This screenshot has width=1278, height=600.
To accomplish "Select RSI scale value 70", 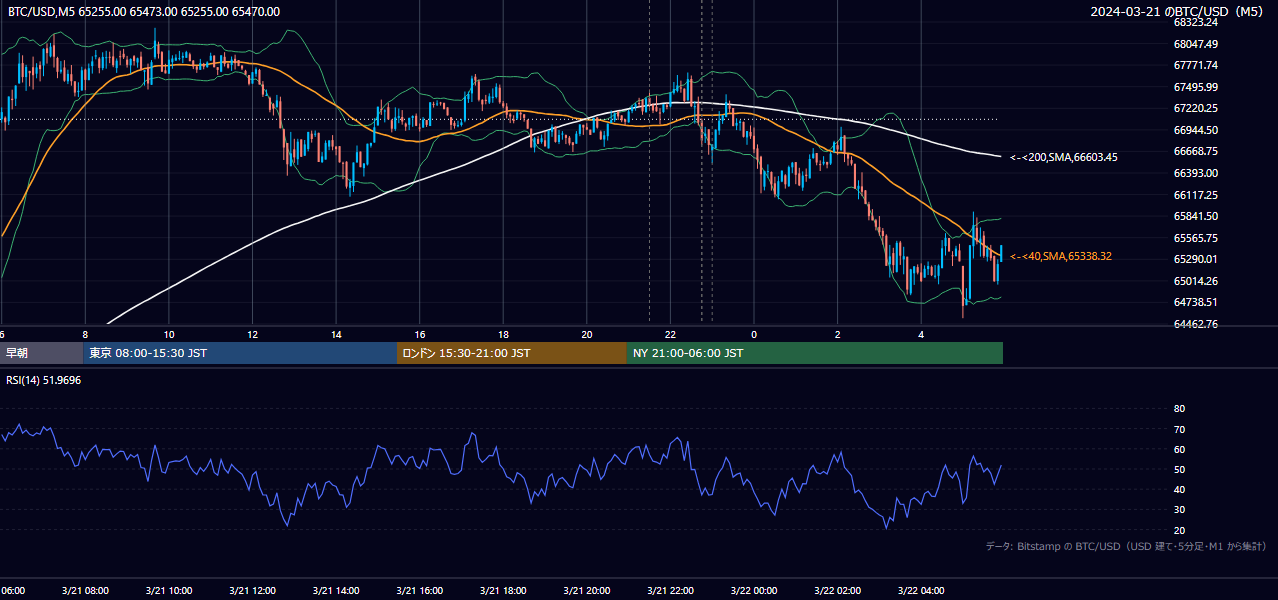I will coord(1179,429).
